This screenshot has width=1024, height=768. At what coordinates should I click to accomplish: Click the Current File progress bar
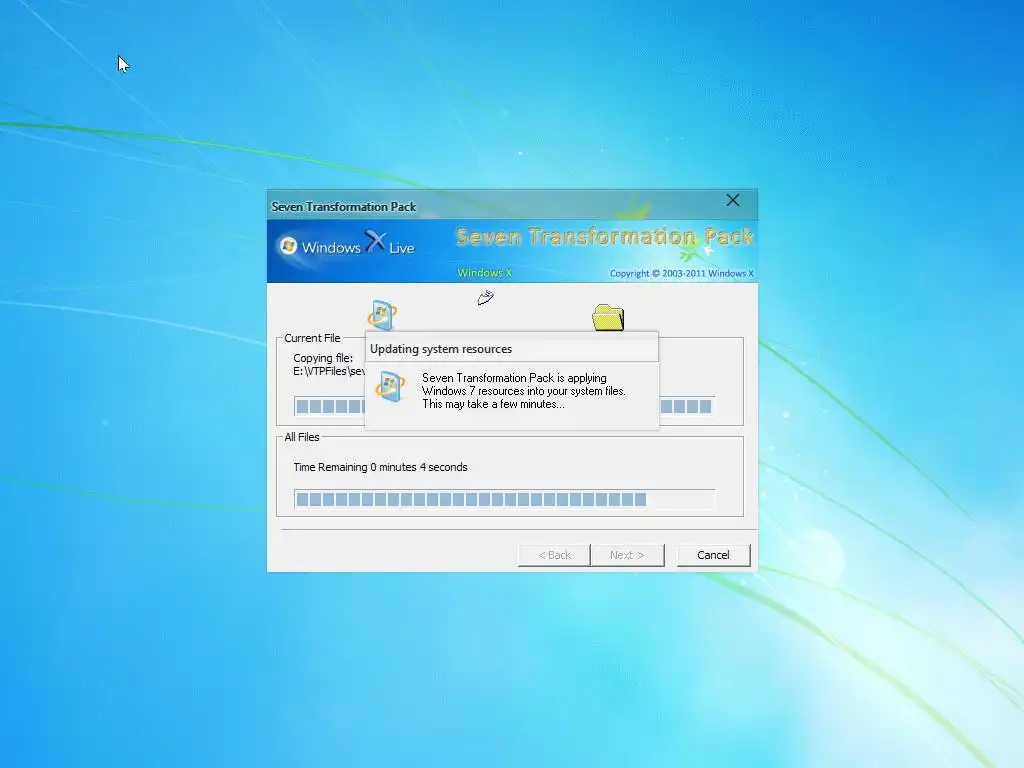coord(504,406)
